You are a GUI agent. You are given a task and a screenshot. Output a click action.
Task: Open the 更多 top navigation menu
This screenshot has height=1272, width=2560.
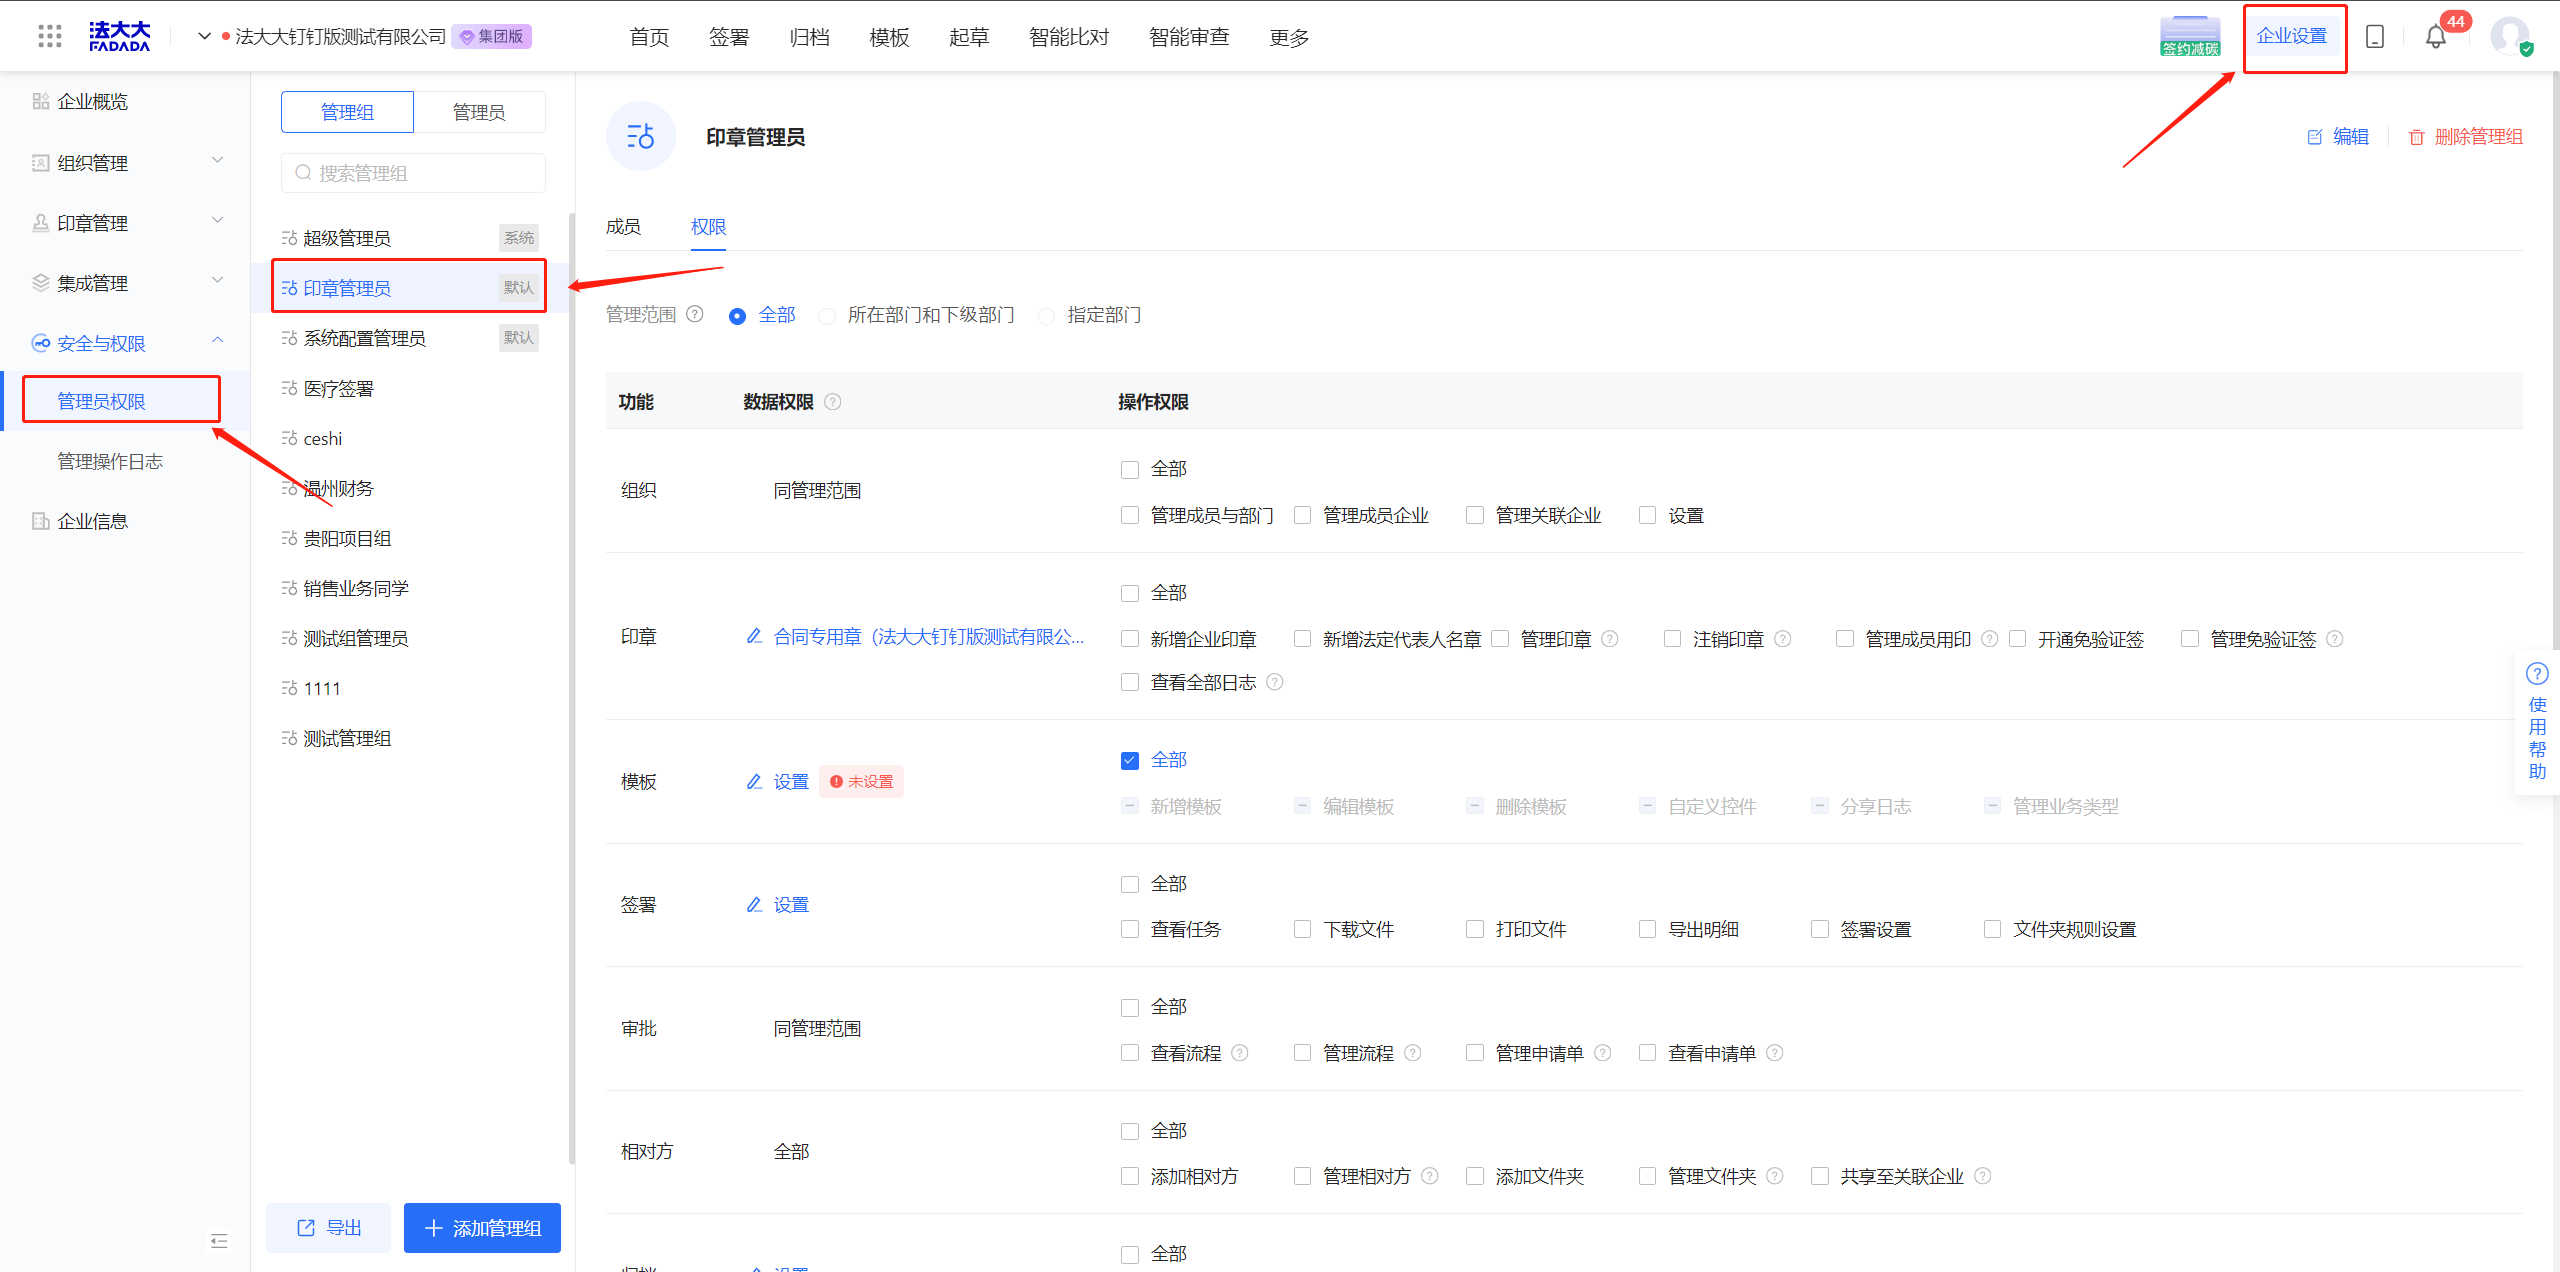pyautogui.click(x=1289, y=38)
